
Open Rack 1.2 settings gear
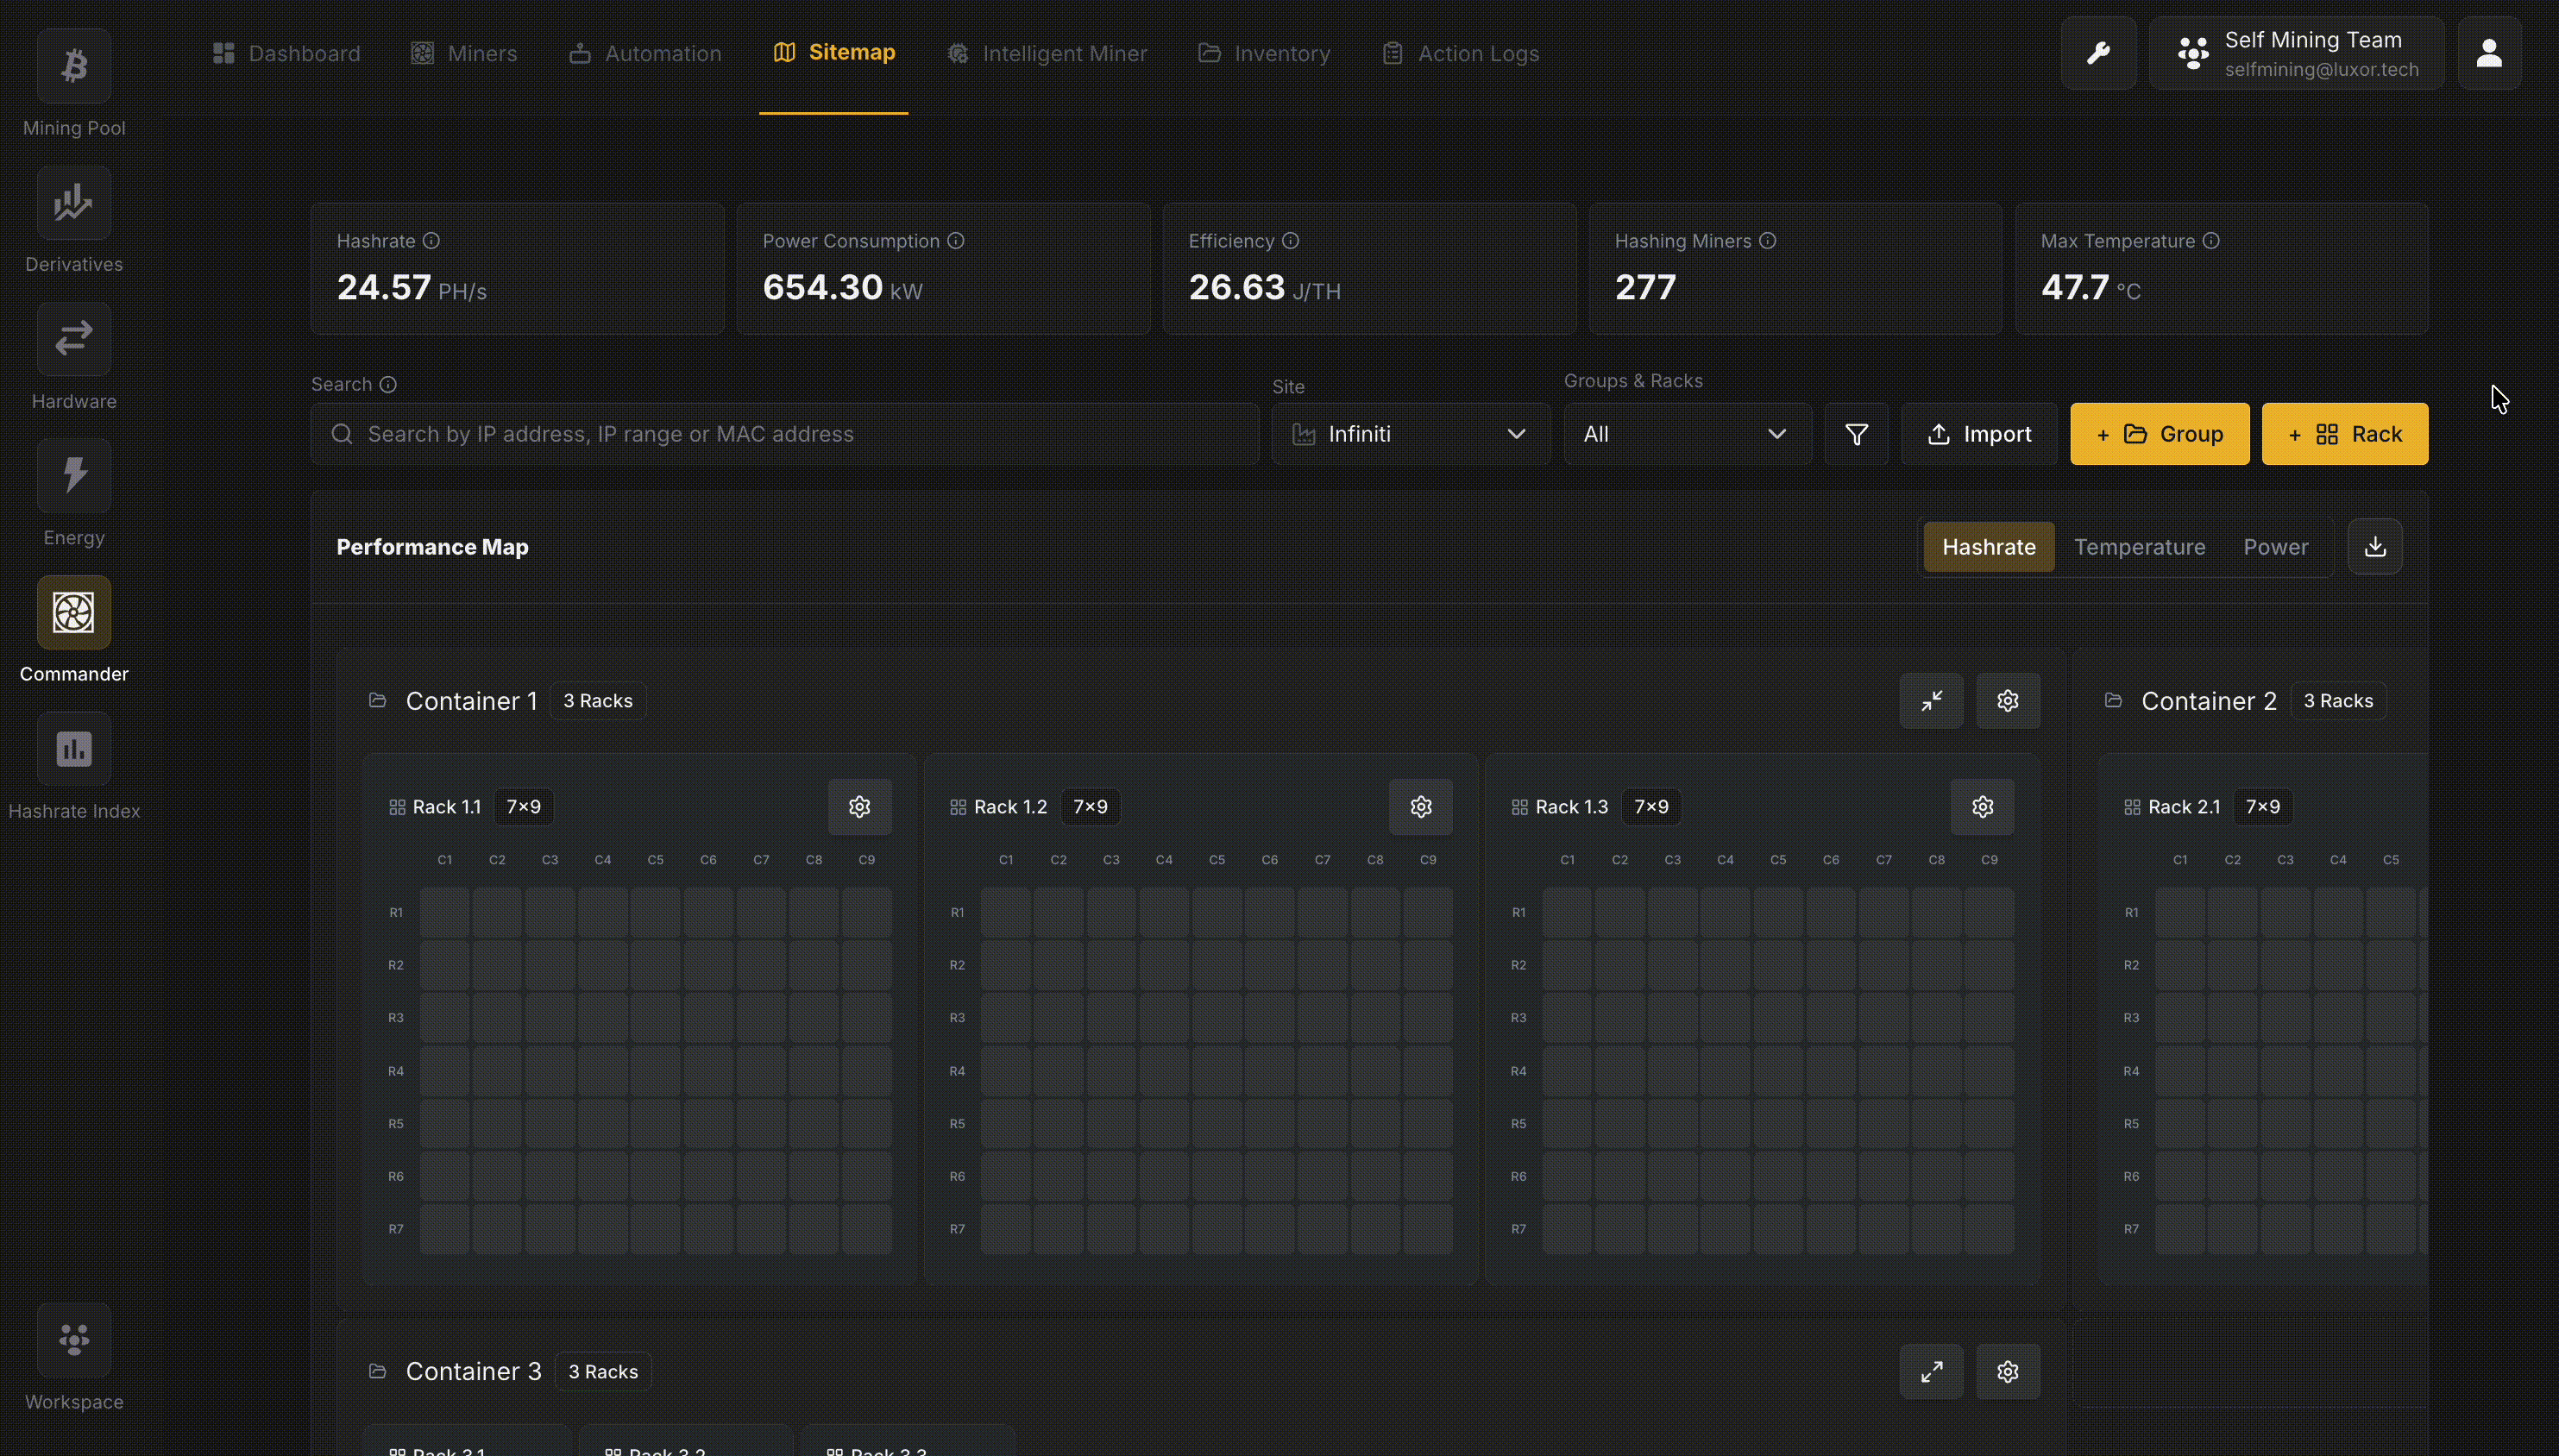pyautogui.click(x=1420, y=806)
